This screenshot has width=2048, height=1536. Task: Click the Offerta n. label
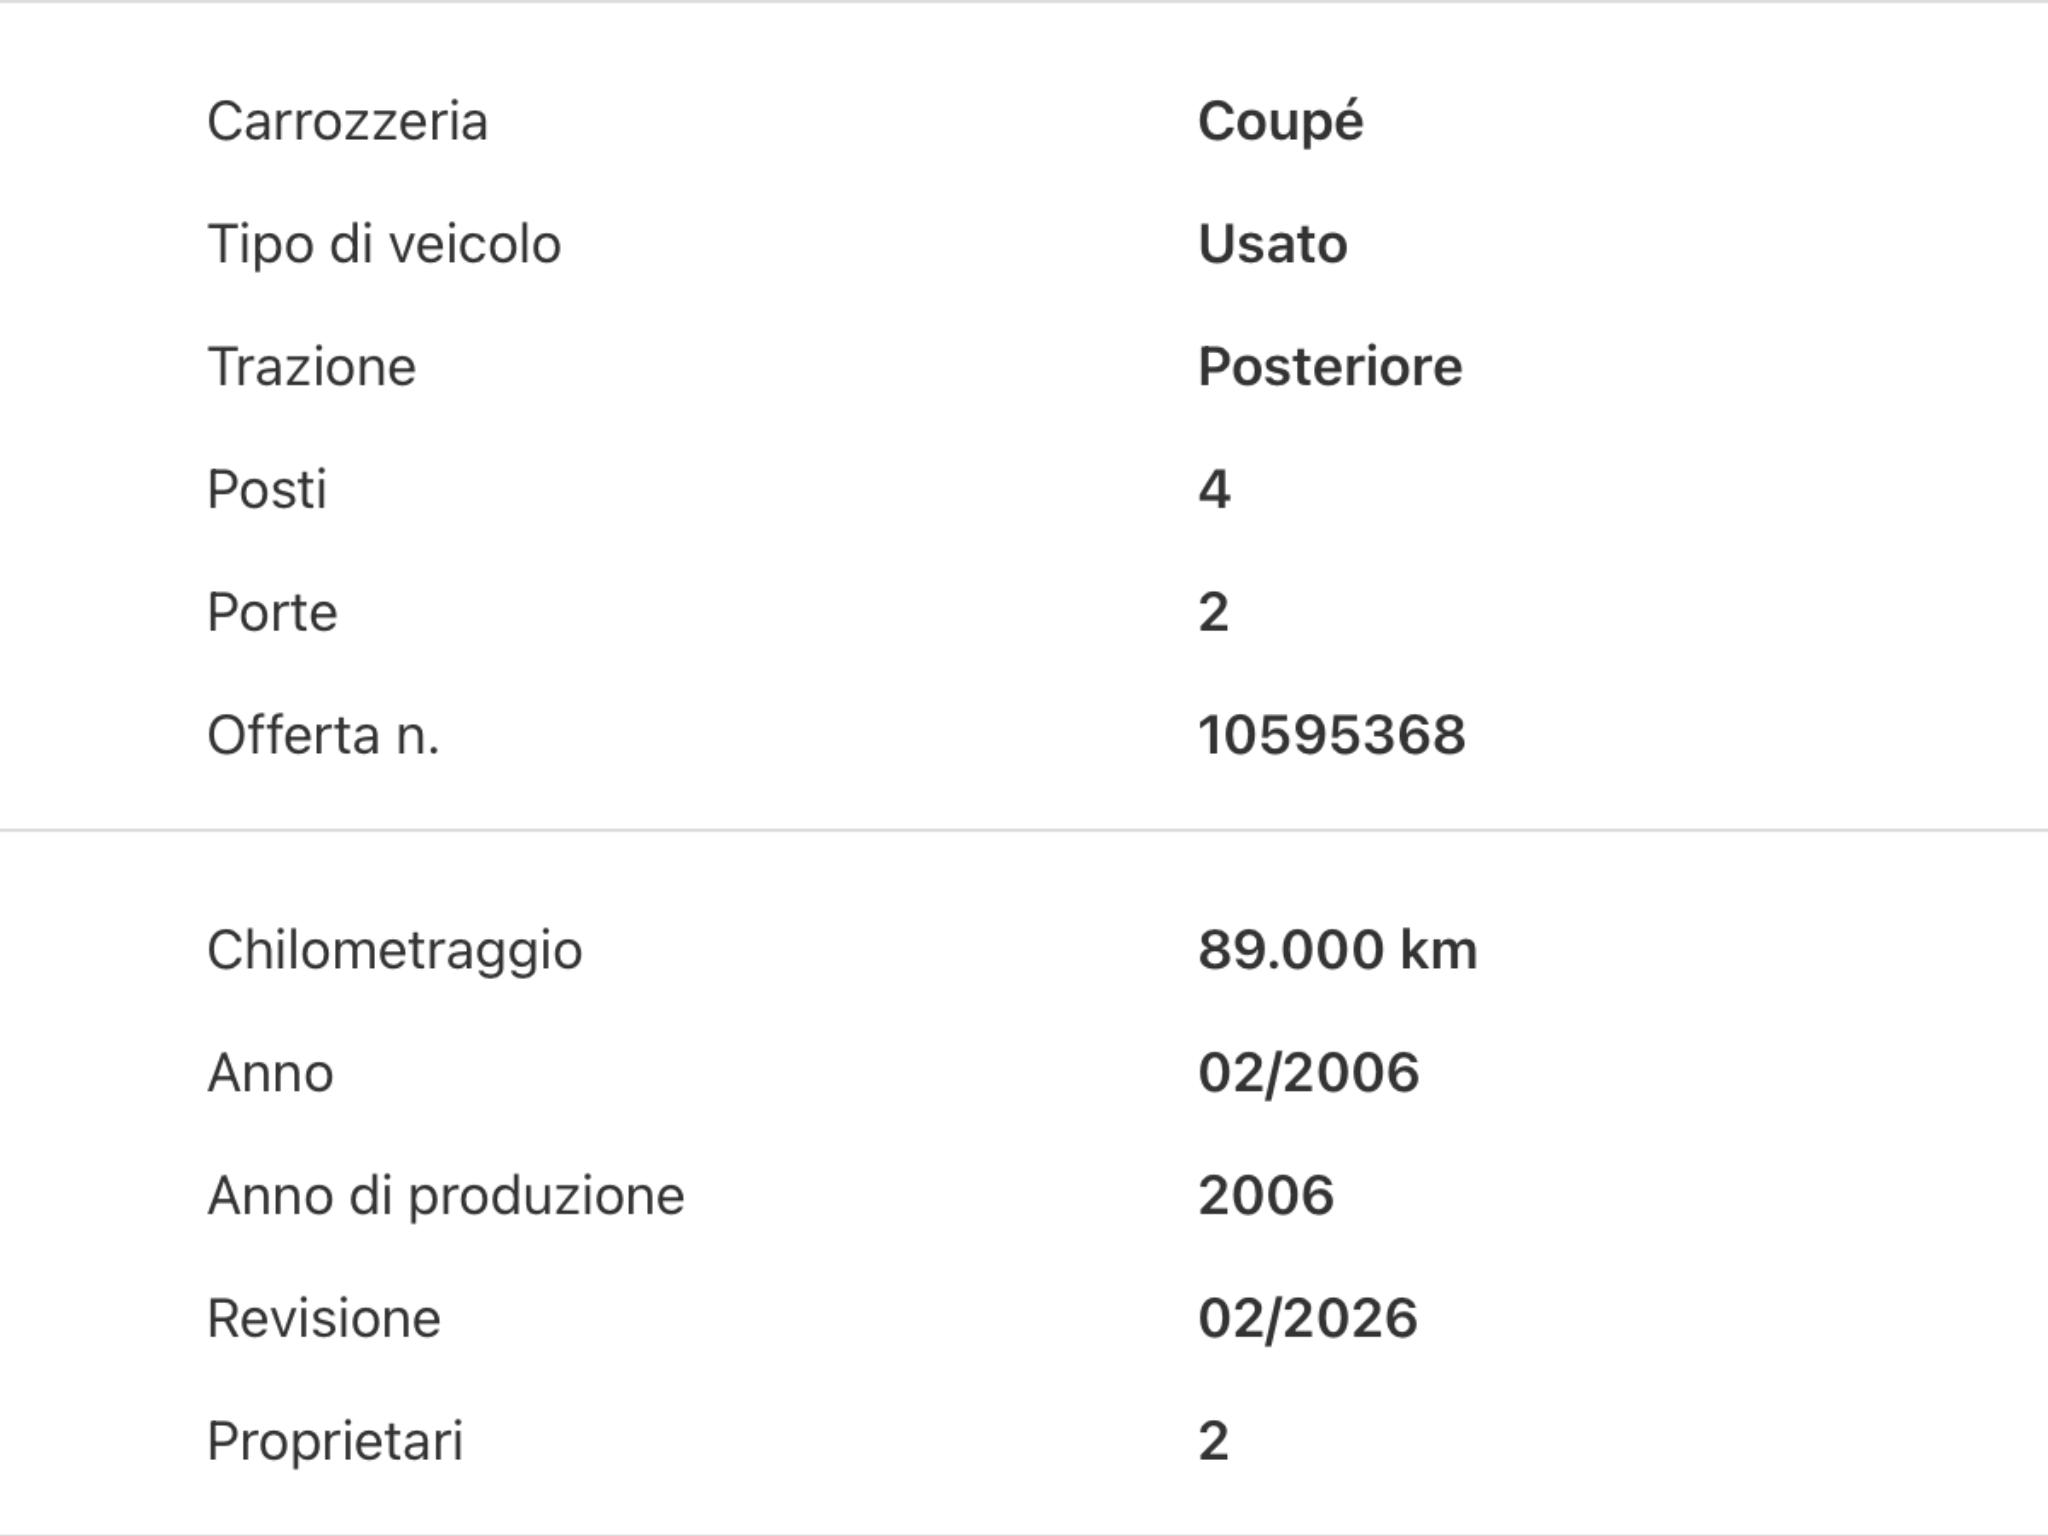(x=323, y=735)
